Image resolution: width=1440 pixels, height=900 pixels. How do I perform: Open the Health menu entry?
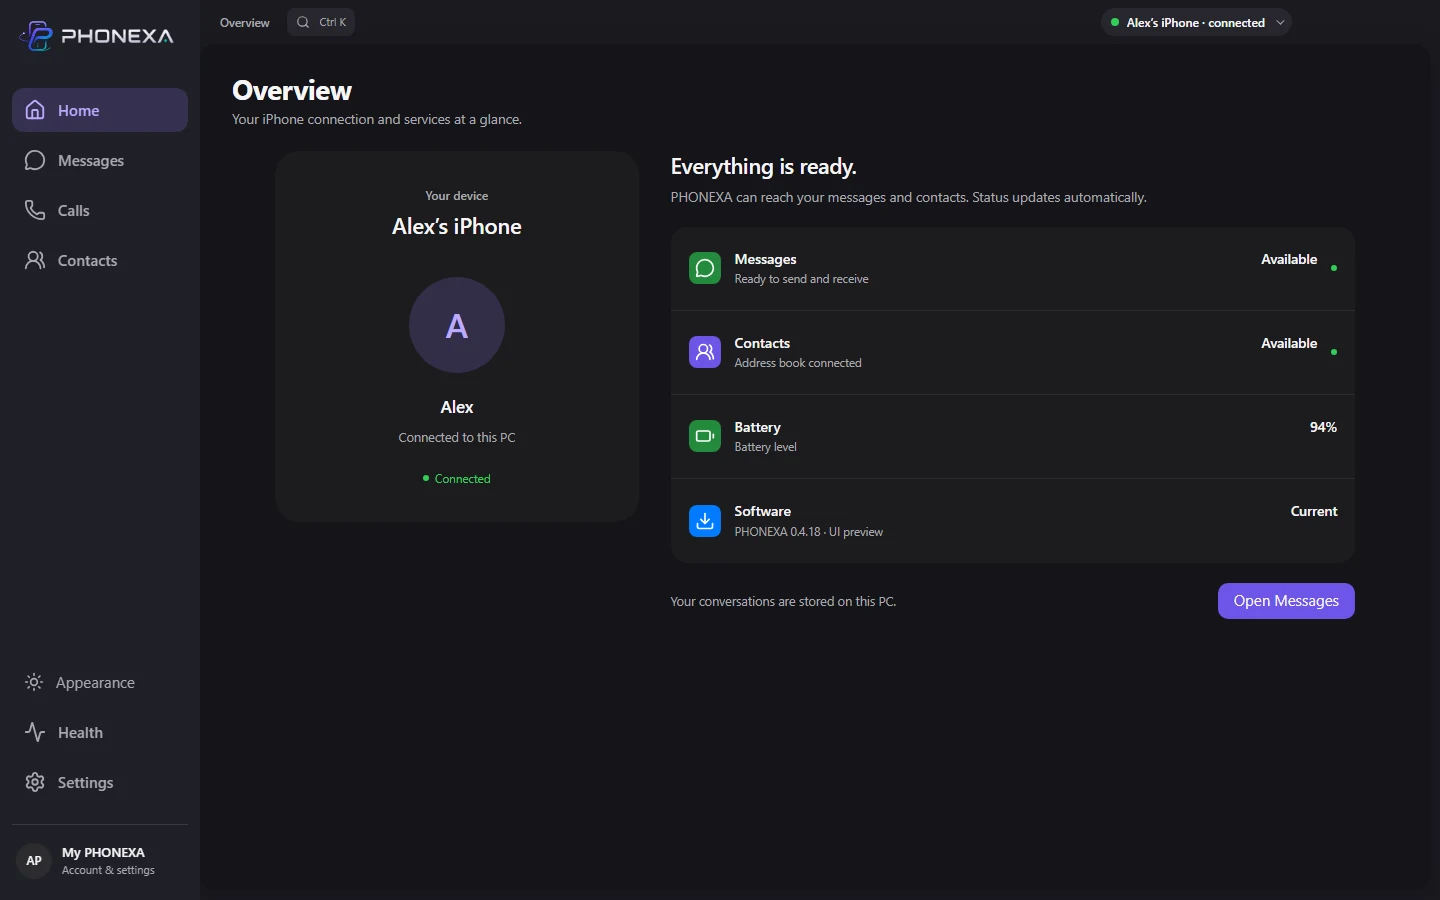pos(100,732)
